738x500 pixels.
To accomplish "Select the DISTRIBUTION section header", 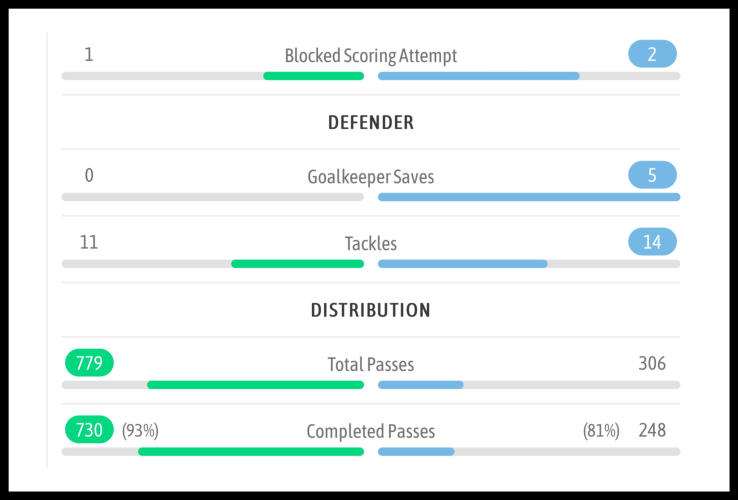I will 371,310.
